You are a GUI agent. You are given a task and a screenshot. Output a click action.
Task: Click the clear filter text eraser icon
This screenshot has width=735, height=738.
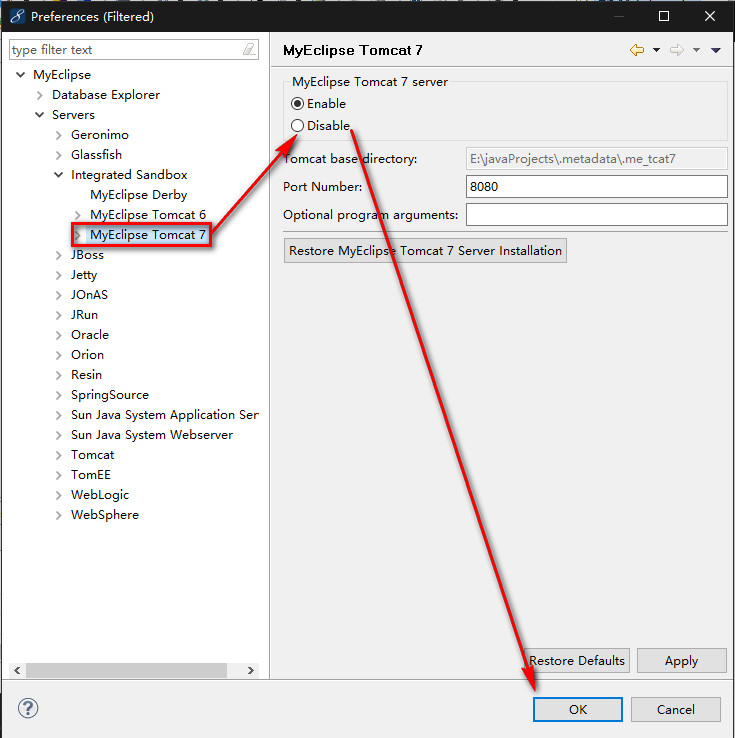pos(249,49)
